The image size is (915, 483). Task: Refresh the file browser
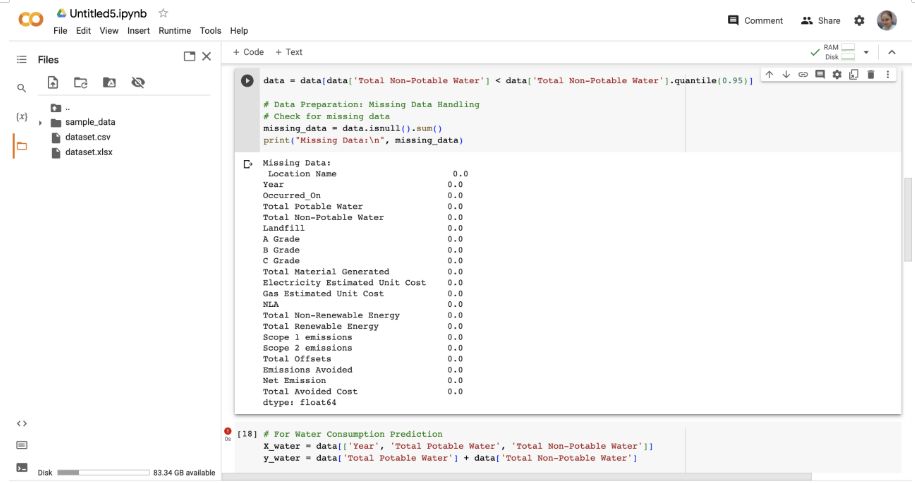pyautogui.click(x=81, y=82)
